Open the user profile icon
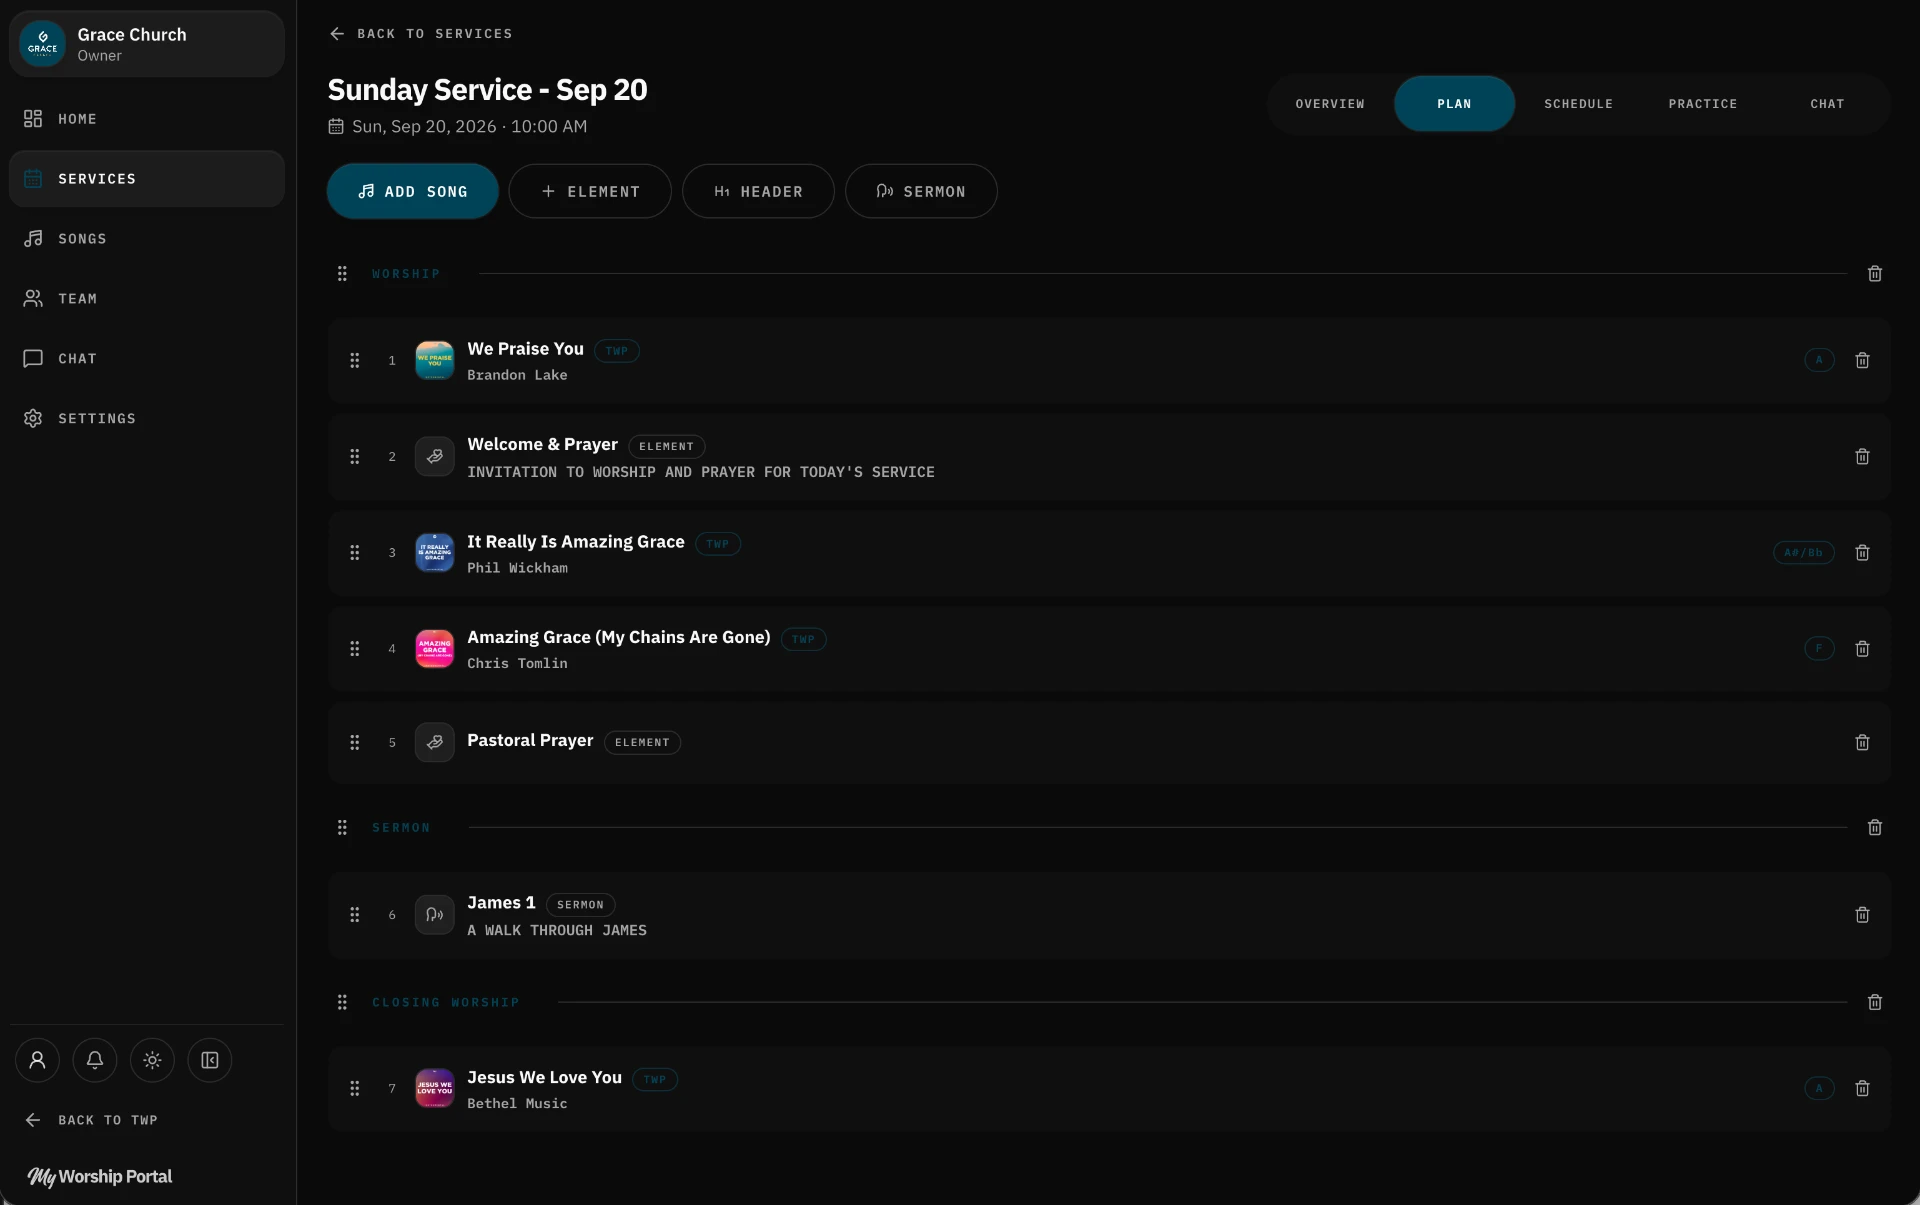Viewport: 1920px width, 1205px height. [x=37, y=1060]
